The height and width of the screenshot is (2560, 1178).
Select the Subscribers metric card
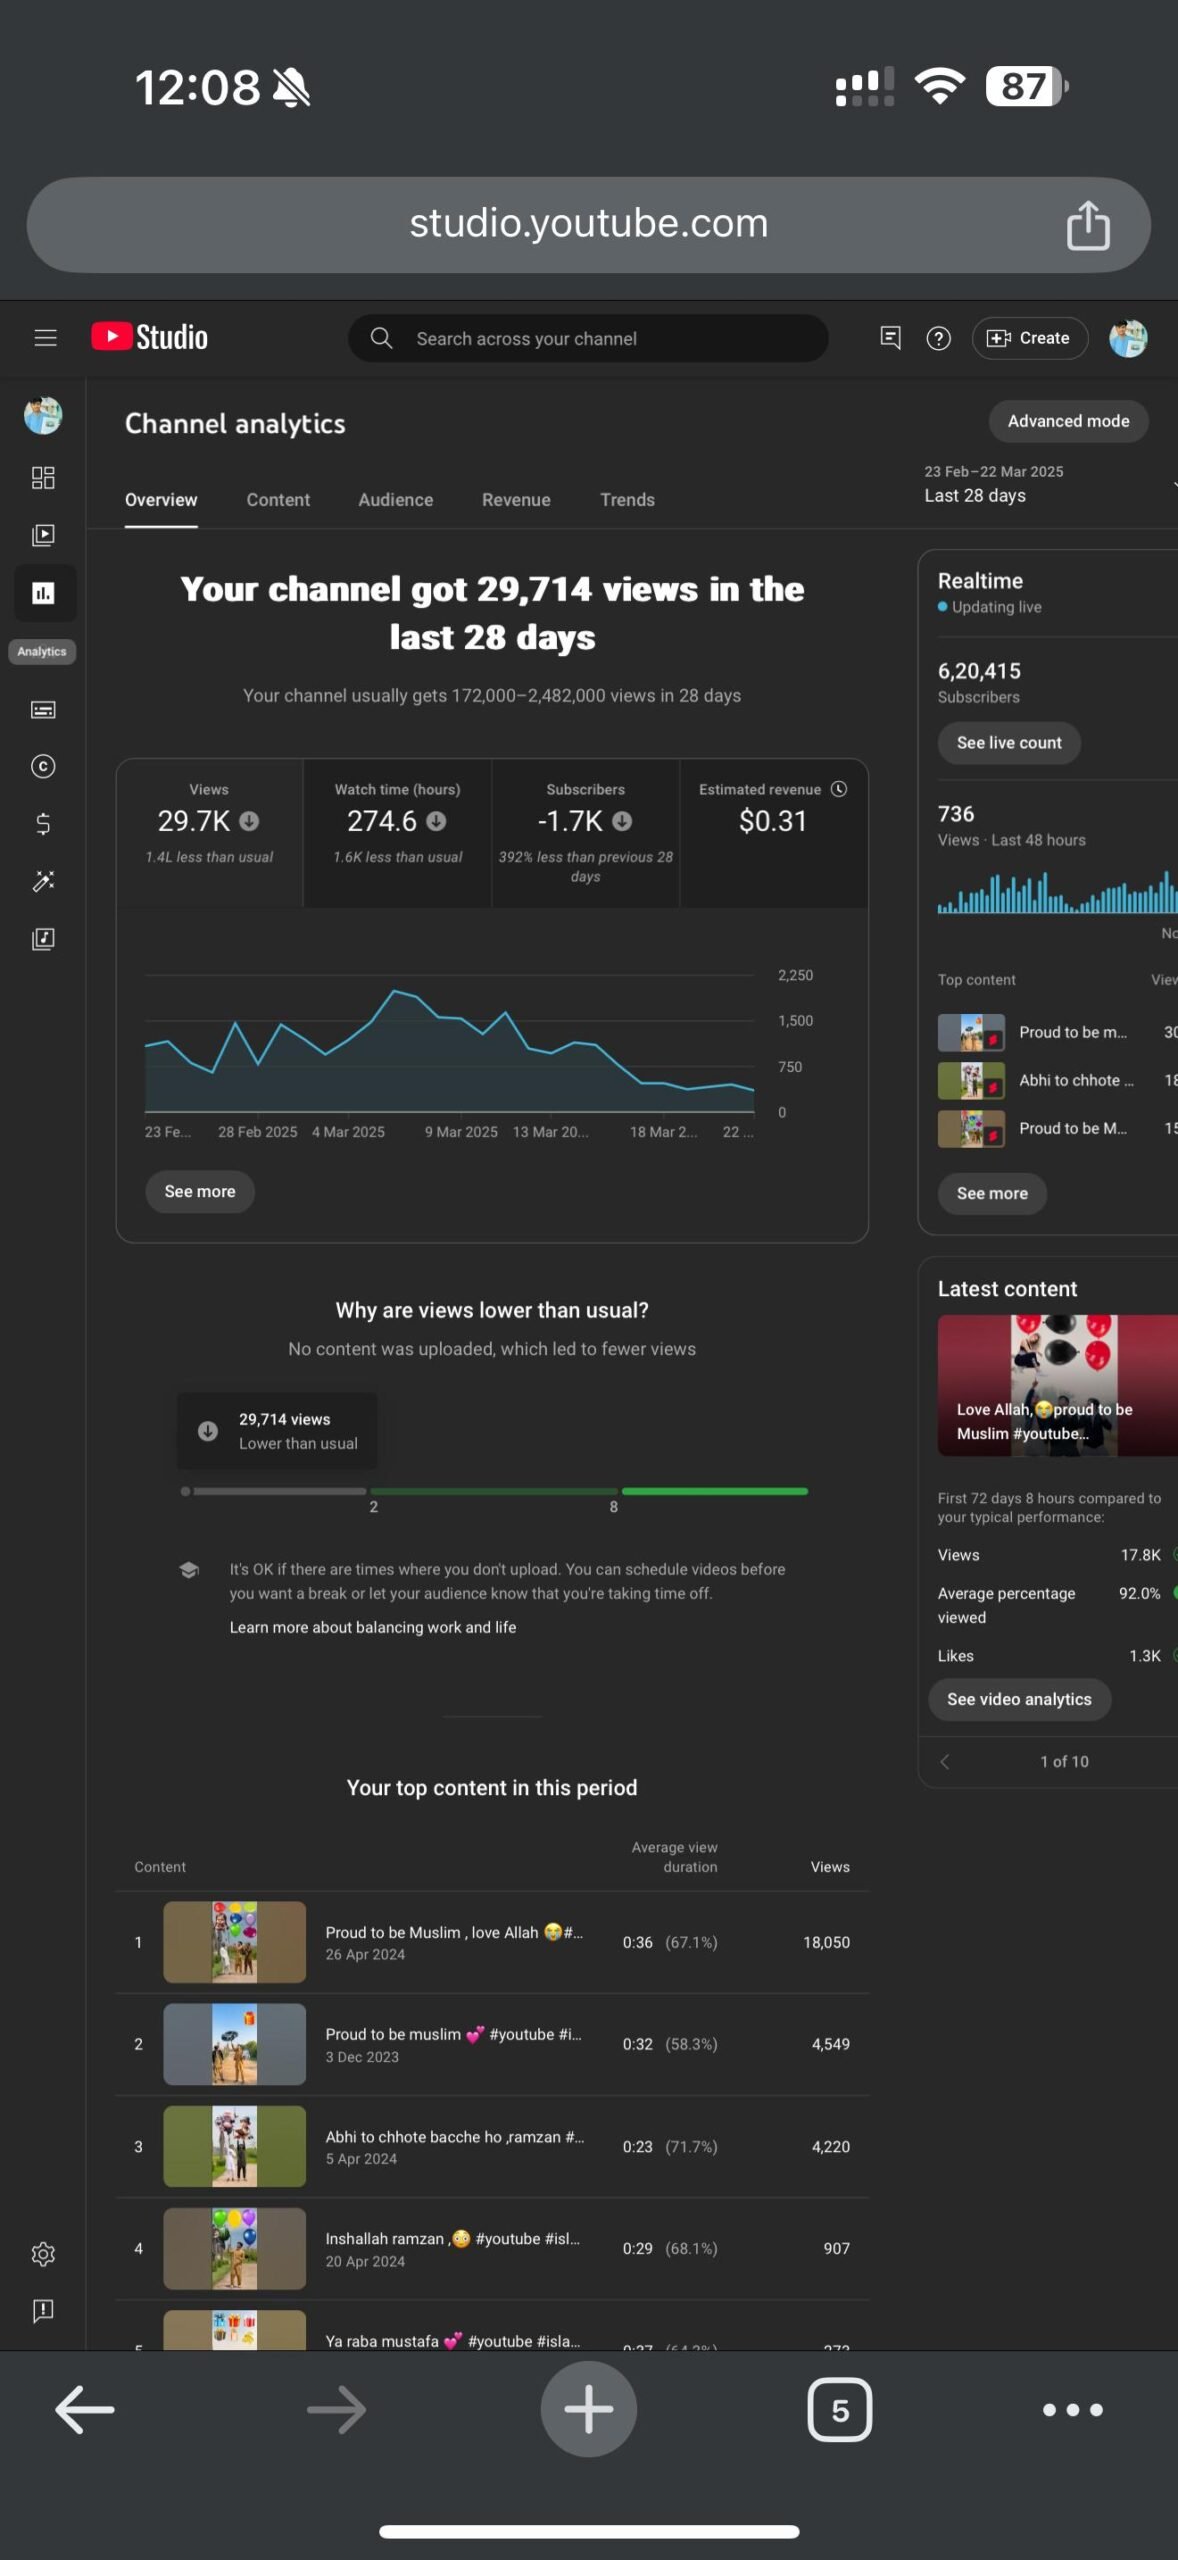[x=586, y=833]
